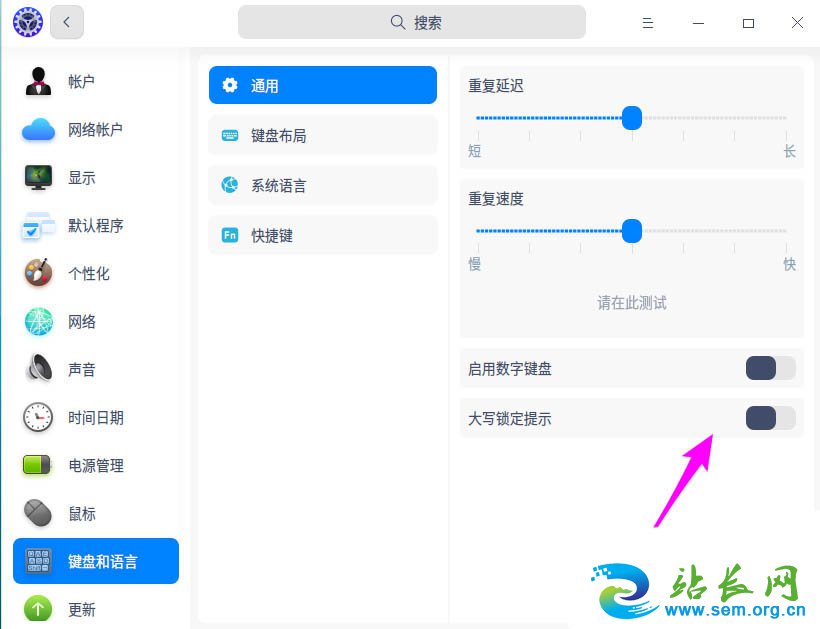Enable the 大写锁定提示 switch

pyautogui.click(x=770, y=418)
